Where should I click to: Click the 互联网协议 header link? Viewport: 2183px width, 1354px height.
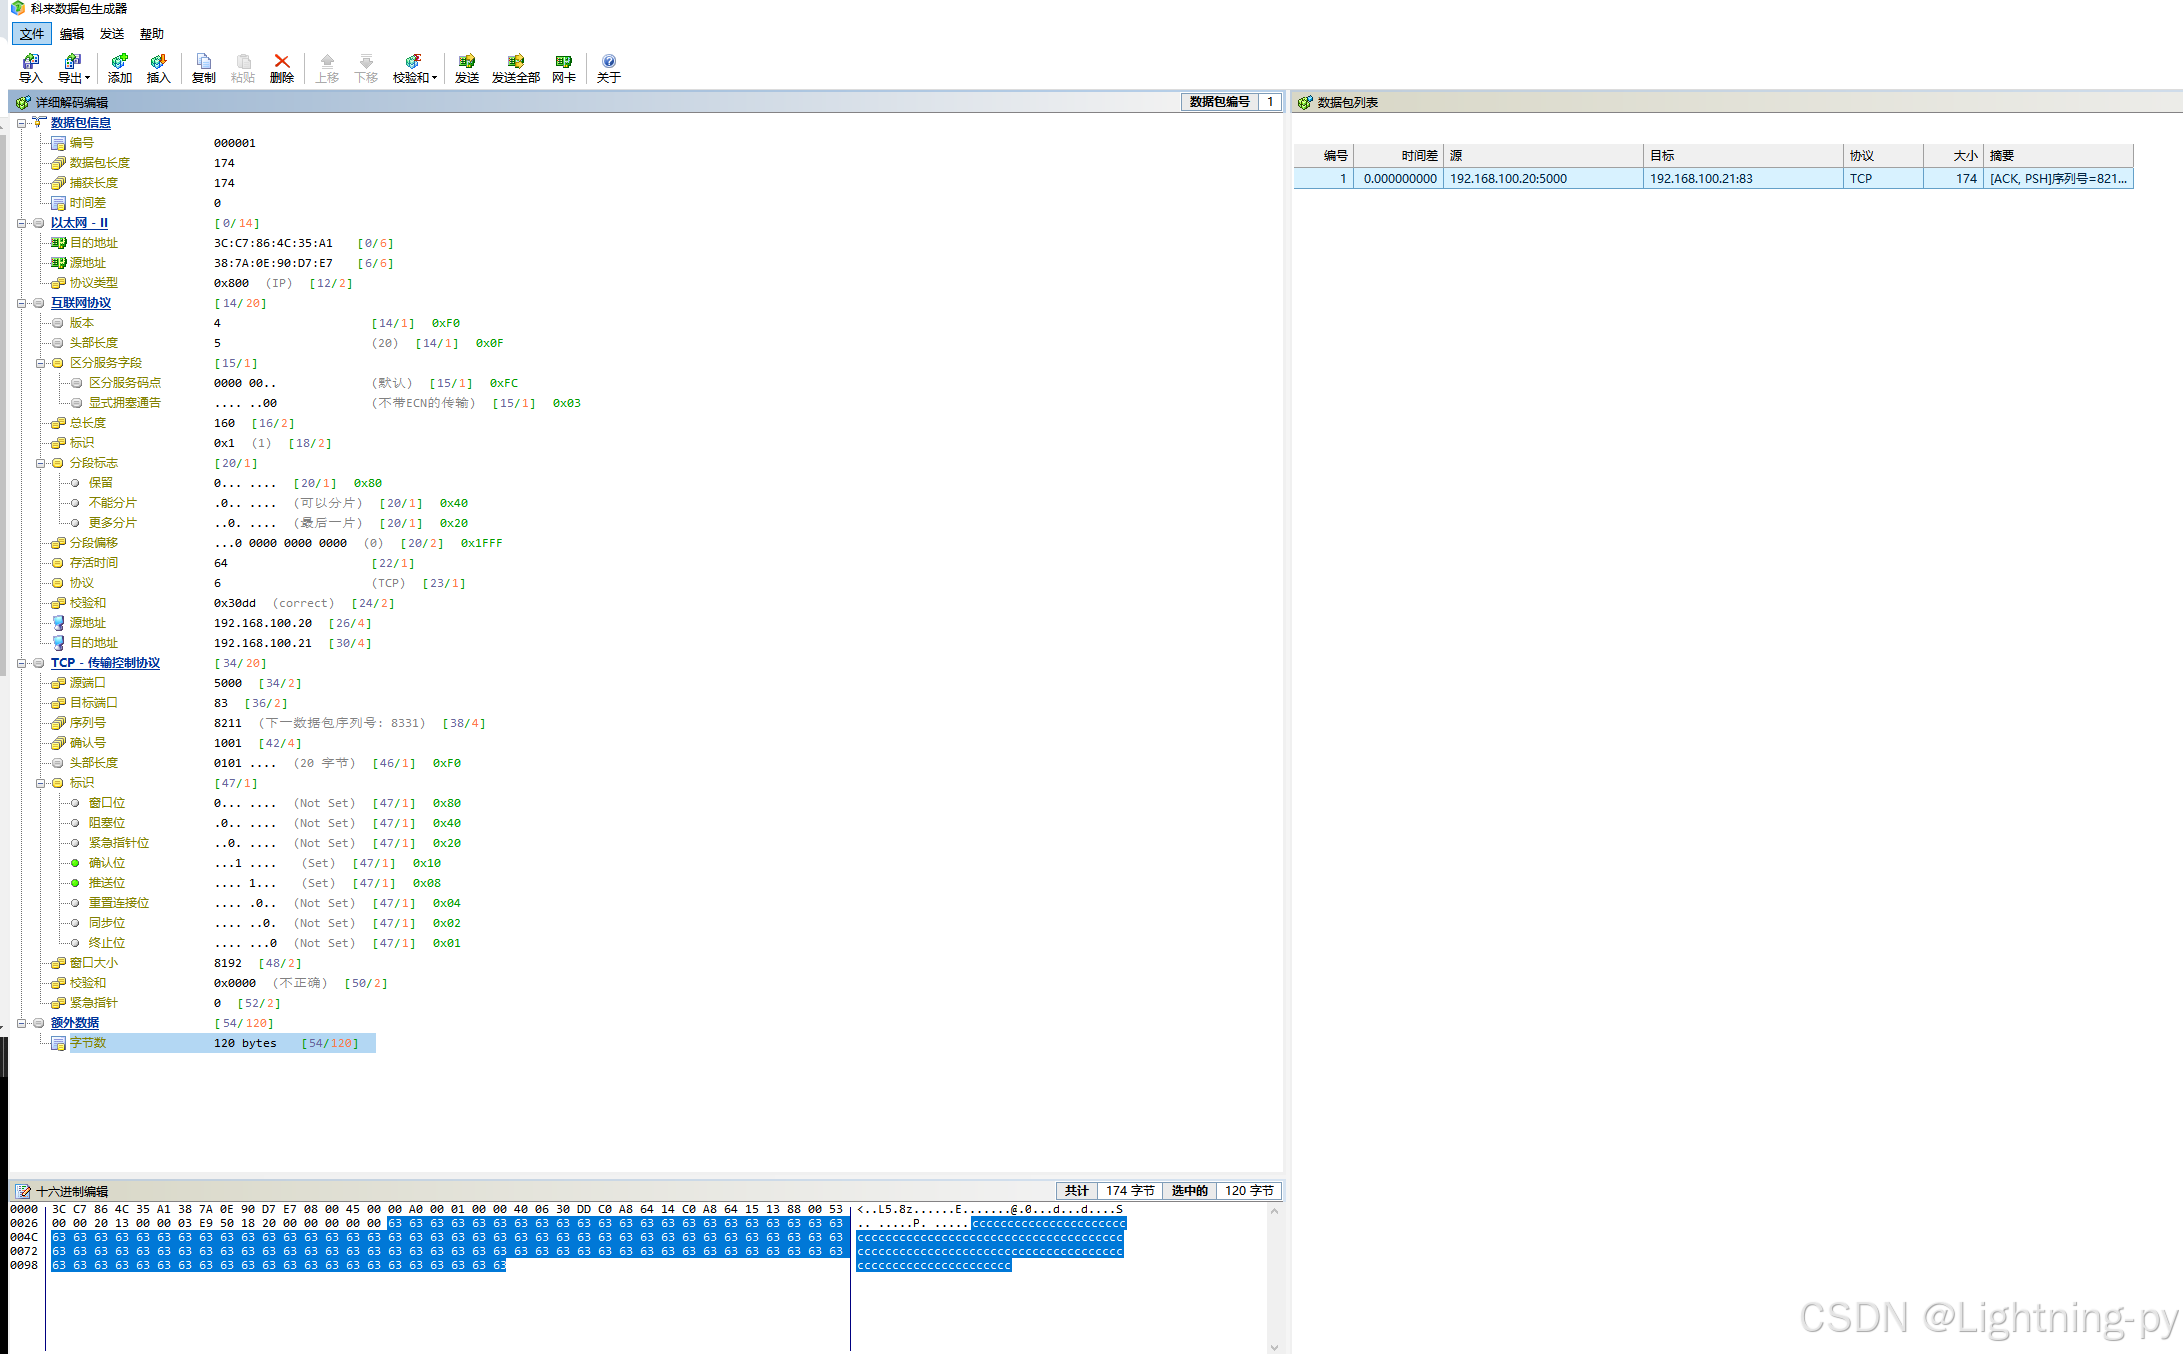pyautogui.click(x=80, y=303)
